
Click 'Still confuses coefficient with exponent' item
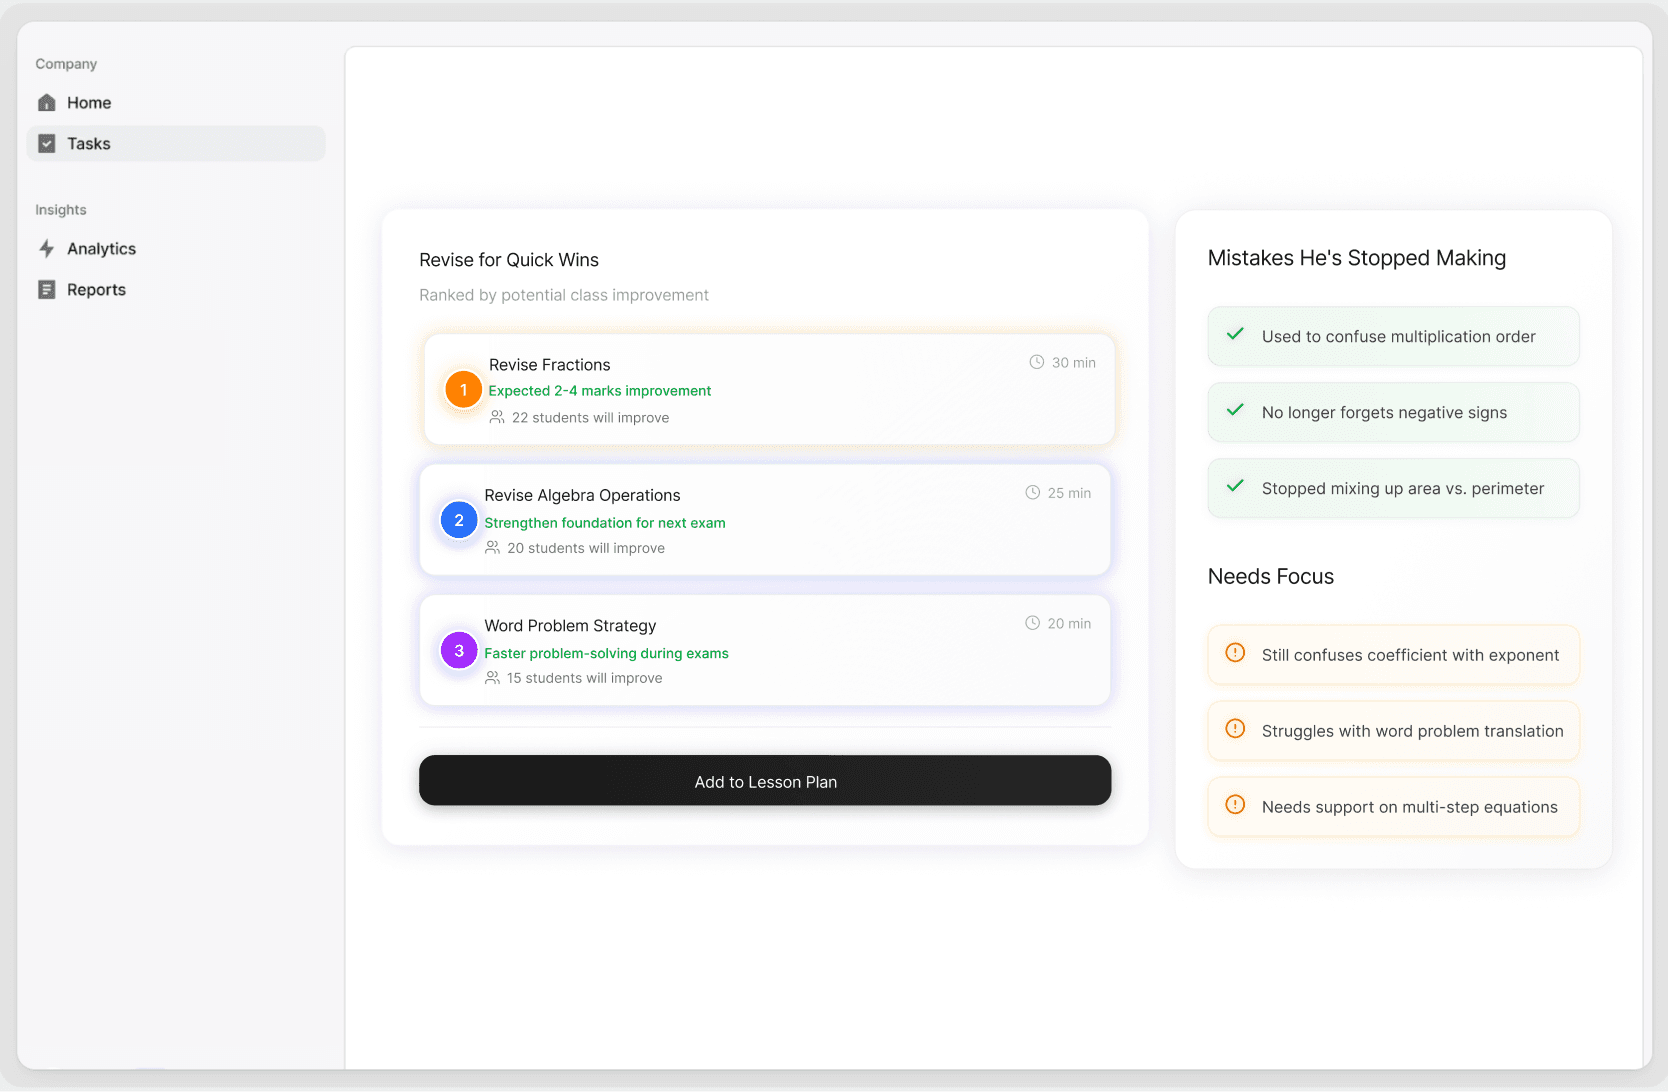coord(1394,655)
